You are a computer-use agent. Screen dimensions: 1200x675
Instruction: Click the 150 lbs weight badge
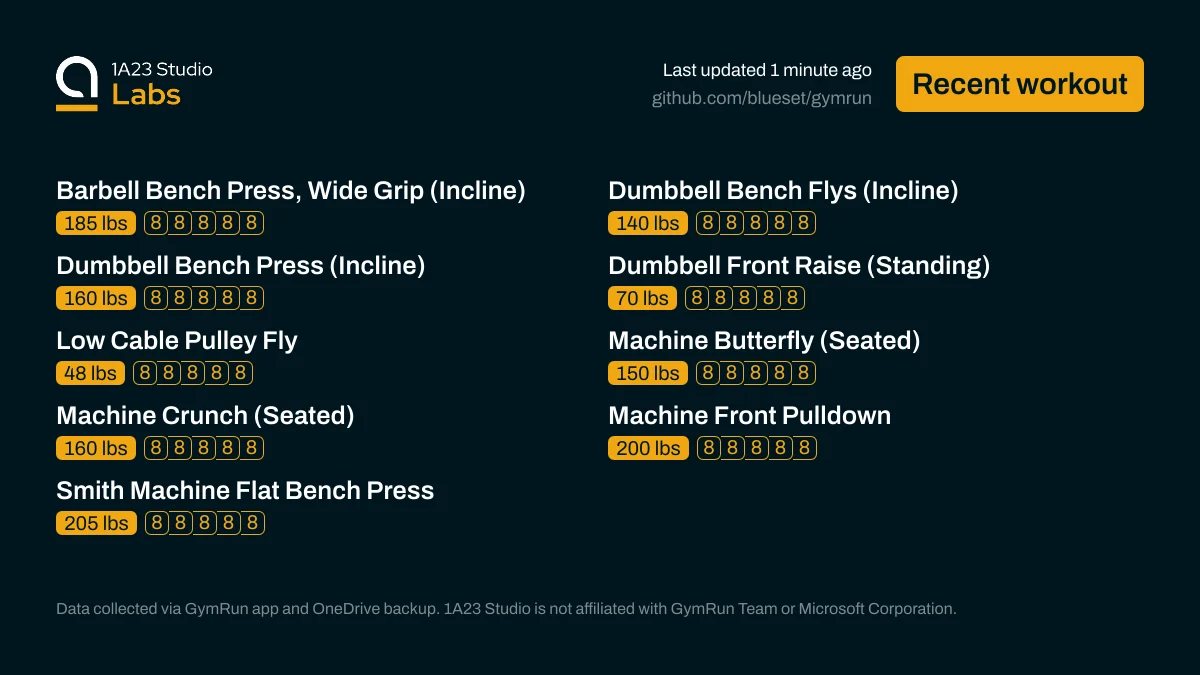(648, 373)
